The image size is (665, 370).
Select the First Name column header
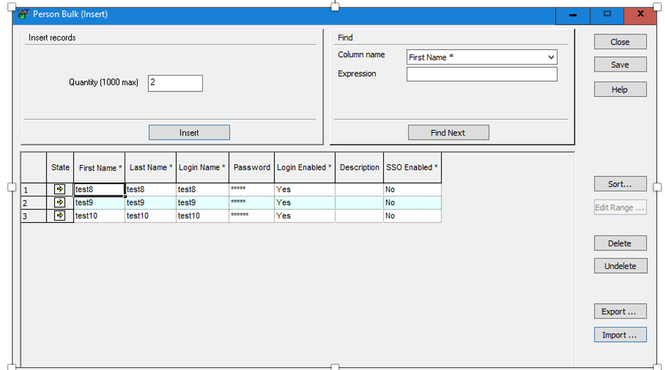click(99, 168)
